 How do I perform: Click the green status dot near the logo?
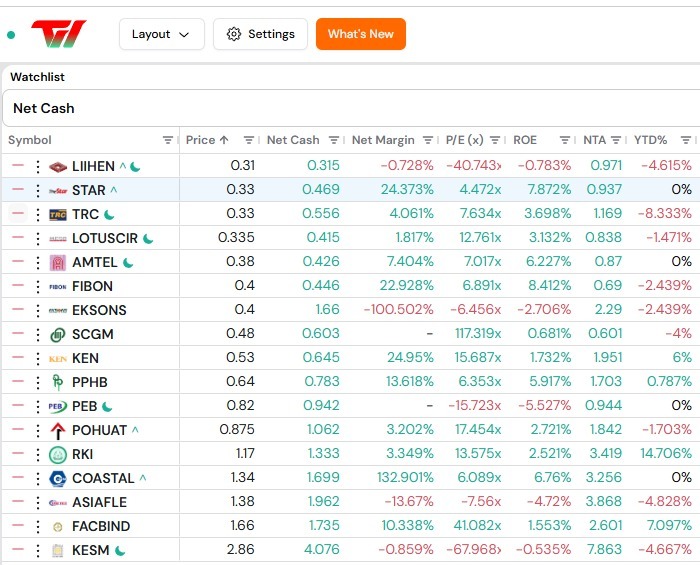point(11,35)
